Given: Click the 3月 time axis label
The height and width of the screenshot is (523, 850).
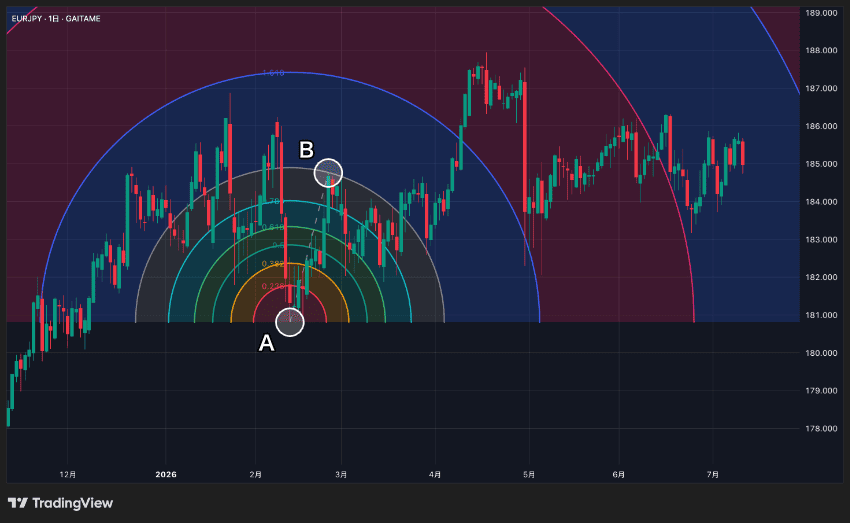Looking at the screenshot, I should pyautogui.click(x=341, y=474).
